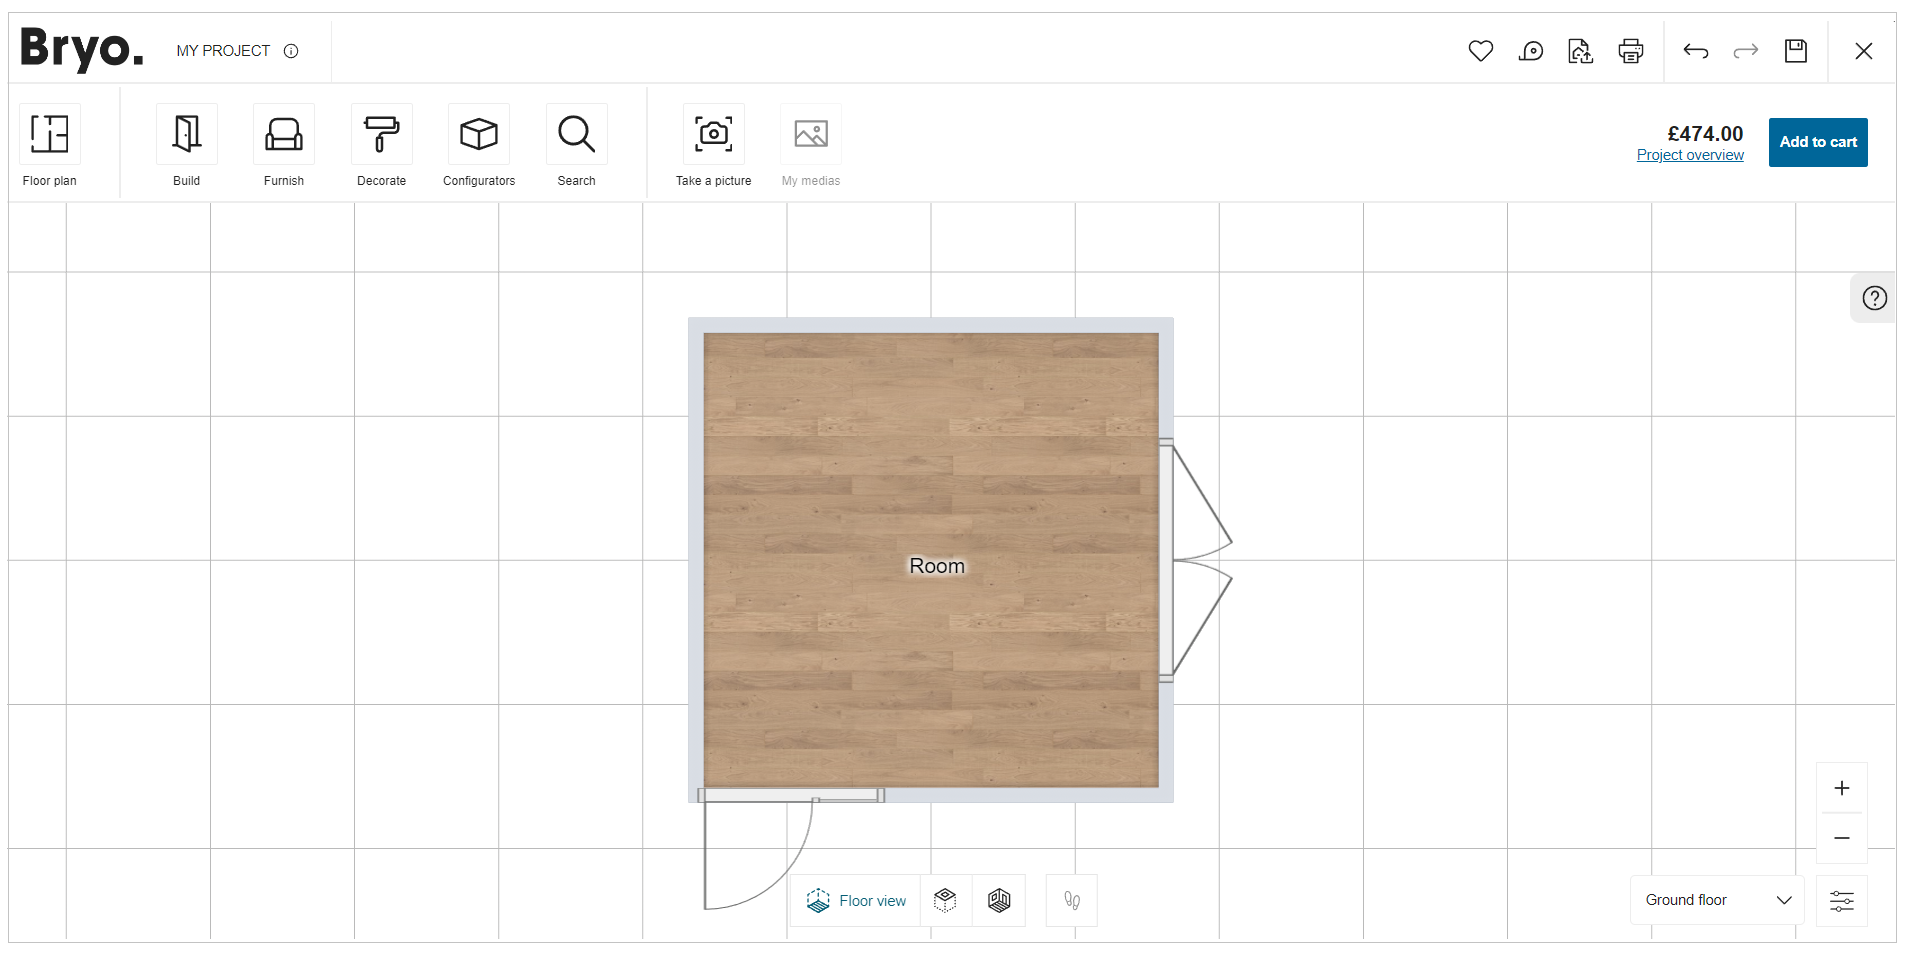Undo the last action
Image resolution: width=1913 pixels, height=957 pixels.
tap(1696, 50)
